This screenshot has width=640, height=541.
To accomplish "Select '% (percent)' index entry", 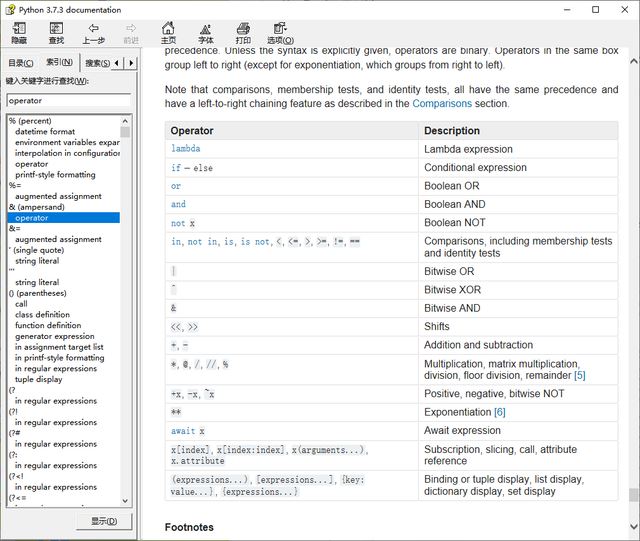I will pyautogui.click(x=30, y=121).
